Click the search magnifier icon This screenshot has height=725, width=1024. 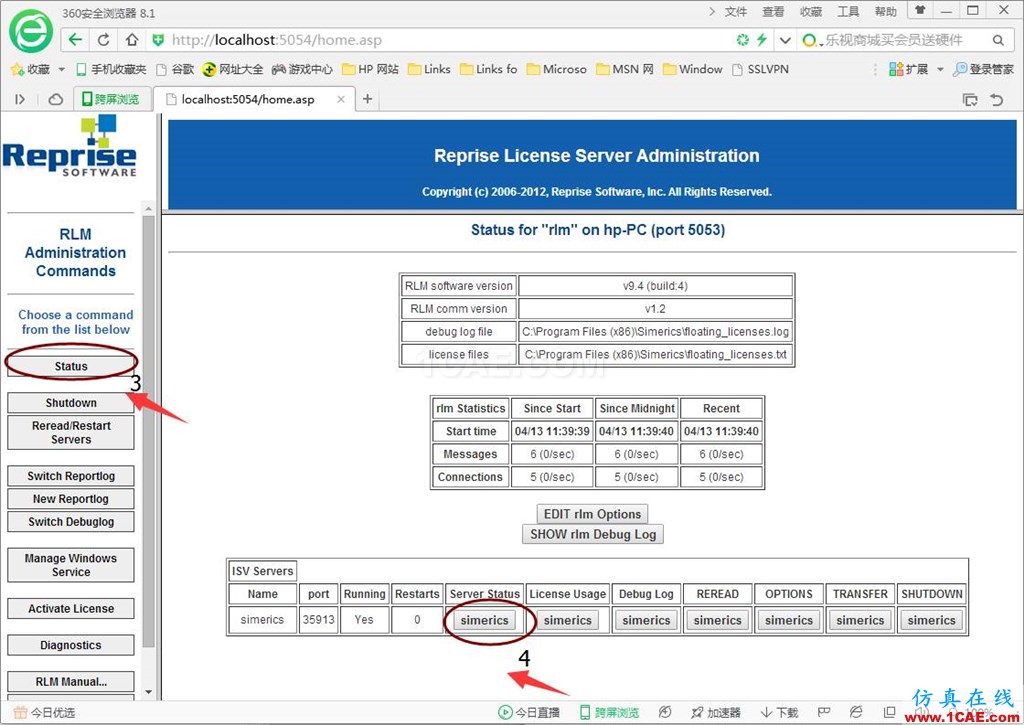[x=998, y=40]
